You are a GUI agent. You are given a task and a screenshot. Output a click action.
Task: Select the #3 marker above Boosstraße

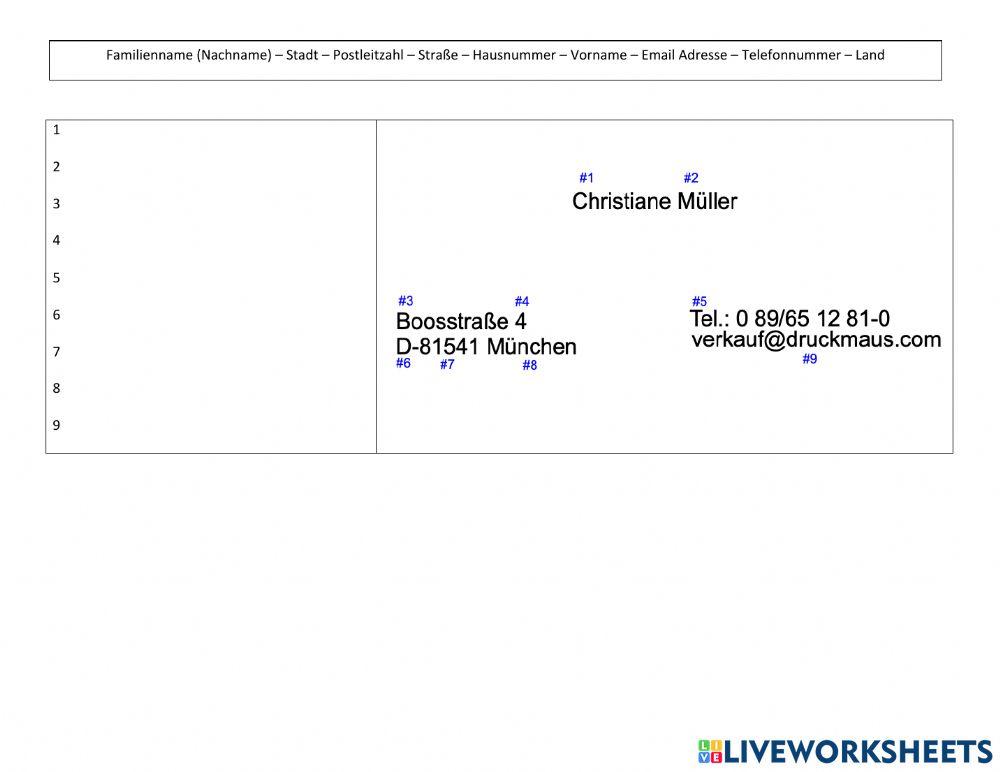point(405,301)
